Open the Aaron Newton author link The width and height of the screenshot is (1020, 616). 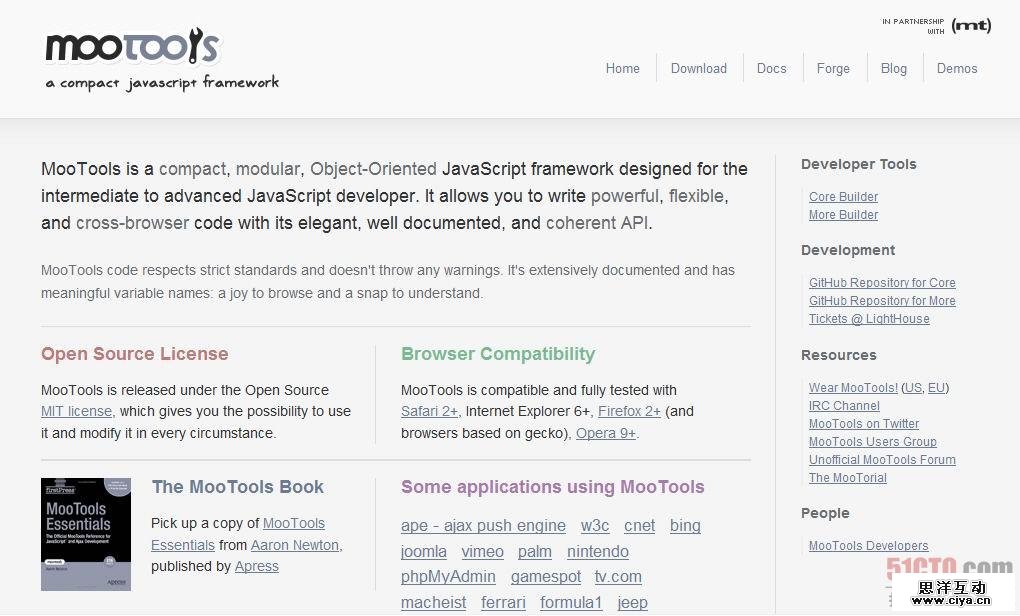point(295,545)
